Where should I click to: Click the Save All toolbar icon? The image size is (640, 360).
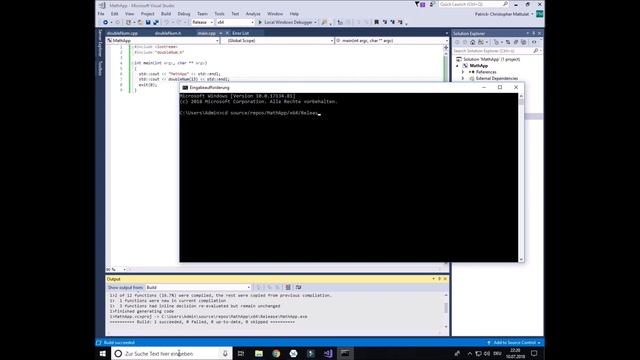tap(156, 22)
